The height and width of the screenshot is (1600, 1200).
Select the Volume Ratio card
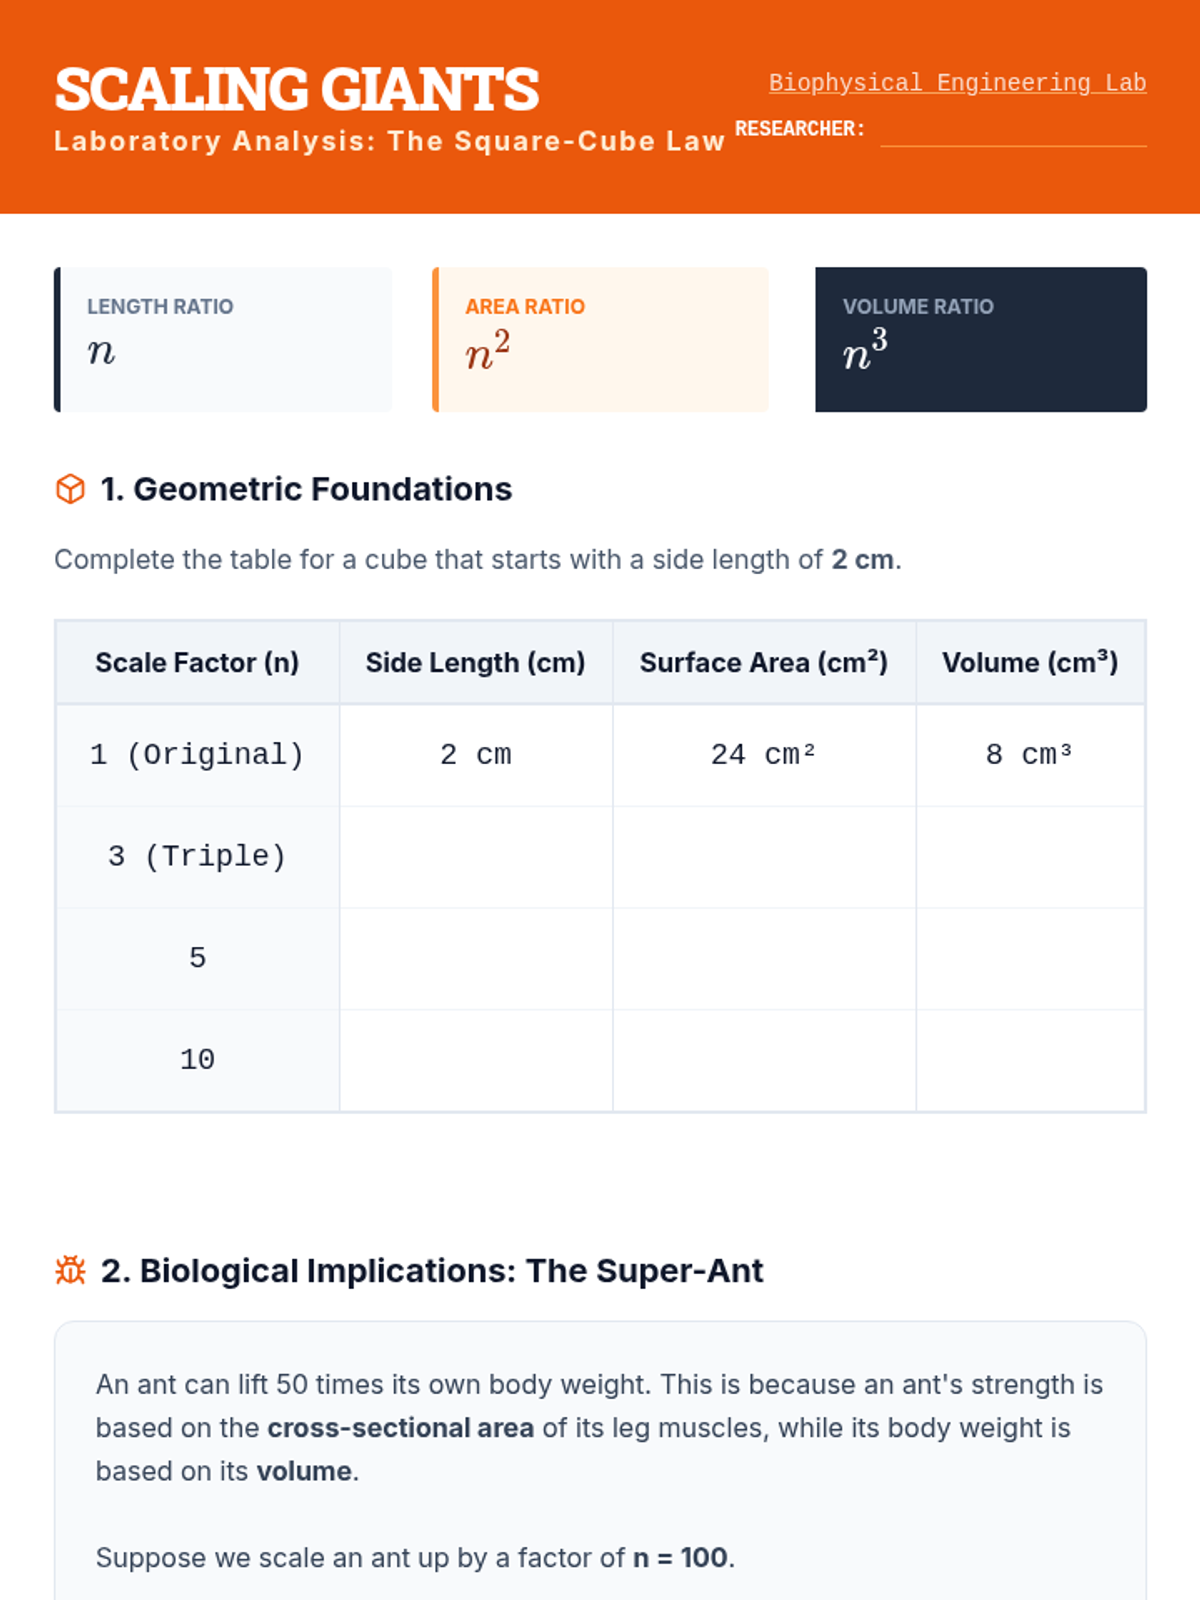(981, 339)
